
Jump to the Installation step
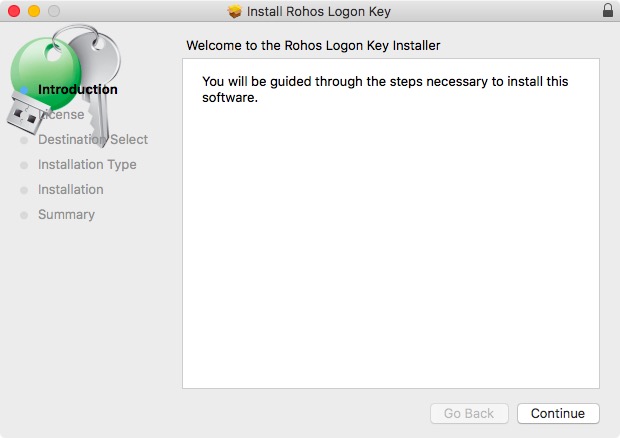pyautogui.click(x=71, y=190)
